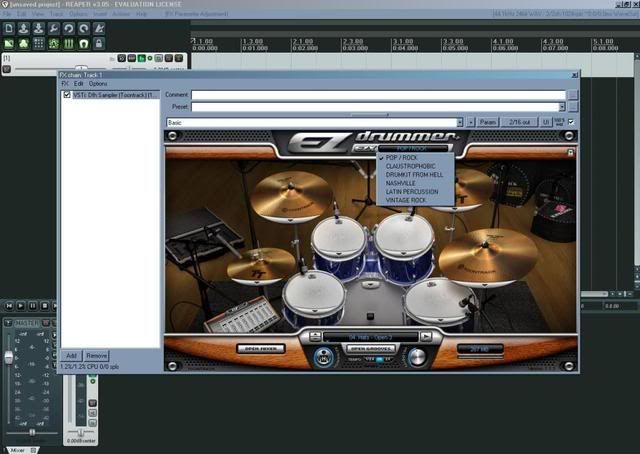This screenshot has width=640, height=454.
Task: Click the transport rewind-to-start button
Action: pyautogui.click(x=9, y=305)
